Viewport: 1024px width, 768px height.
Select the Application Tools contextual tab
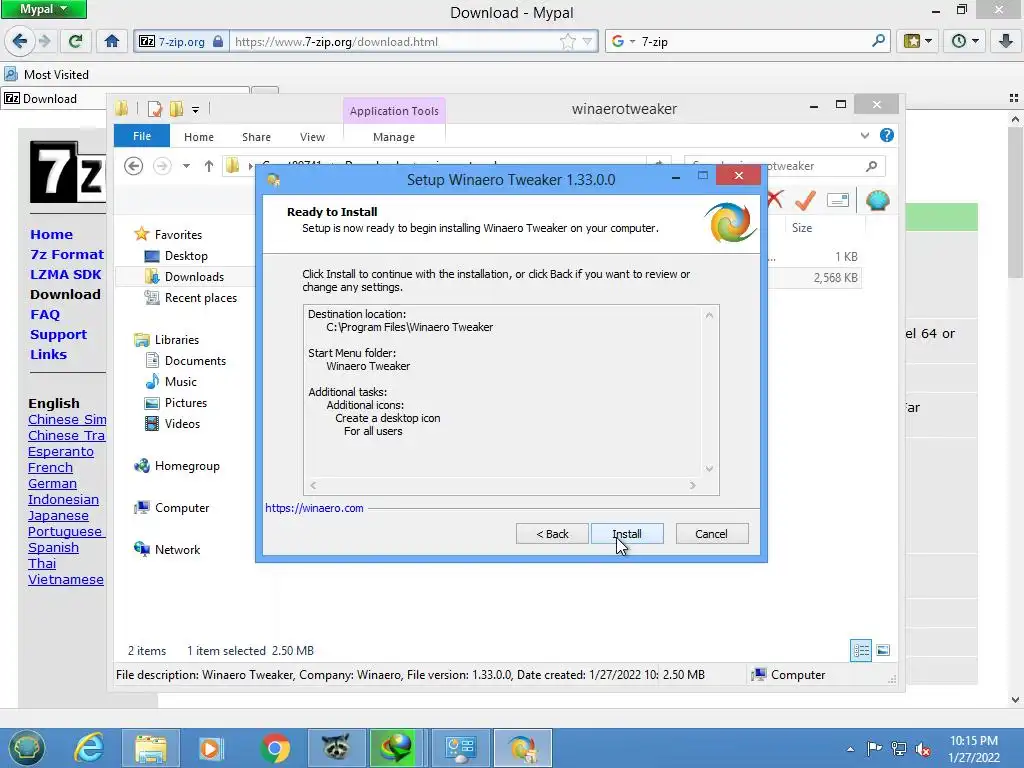coord(394,111)
